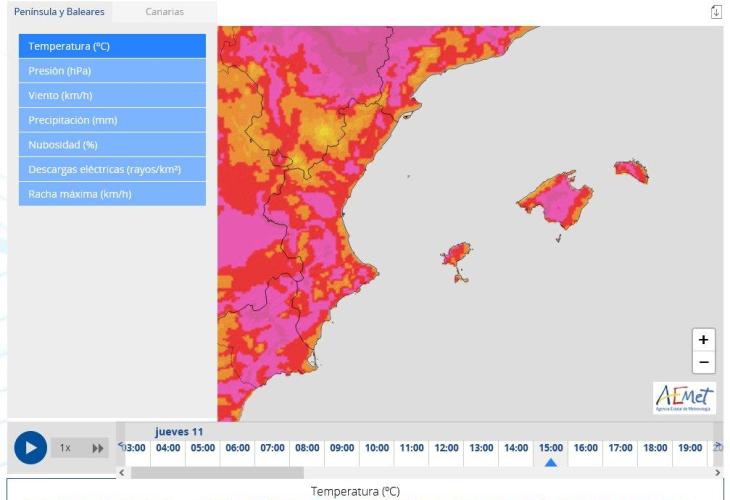This screenshot has height=500, width=730.
Task: Click the download icon at top right
Action: [x=716, y=11]
